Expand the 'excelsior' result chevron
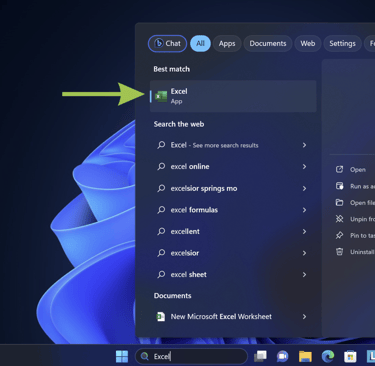The height and width of the screenshot is (366, 375). pos(304,253)
